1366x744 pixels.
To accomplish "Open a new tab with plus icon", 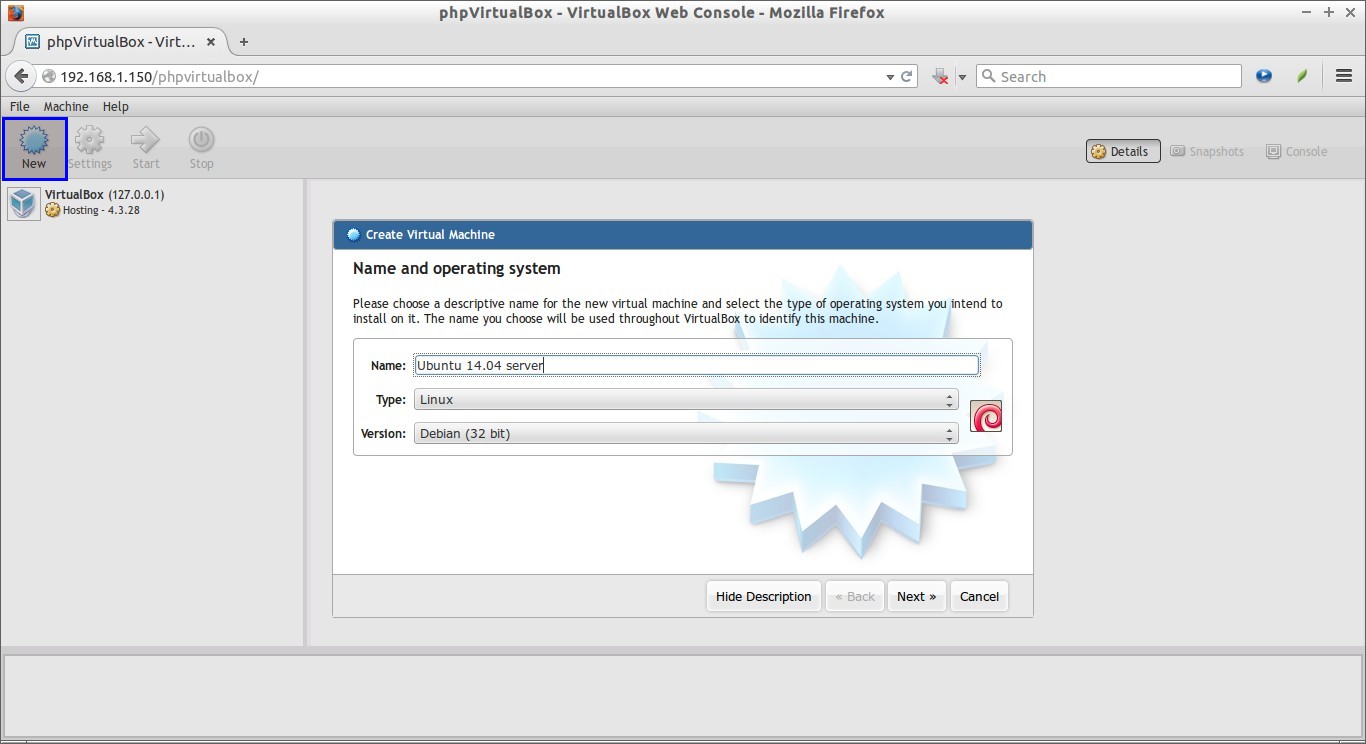I will click(244, 42).
